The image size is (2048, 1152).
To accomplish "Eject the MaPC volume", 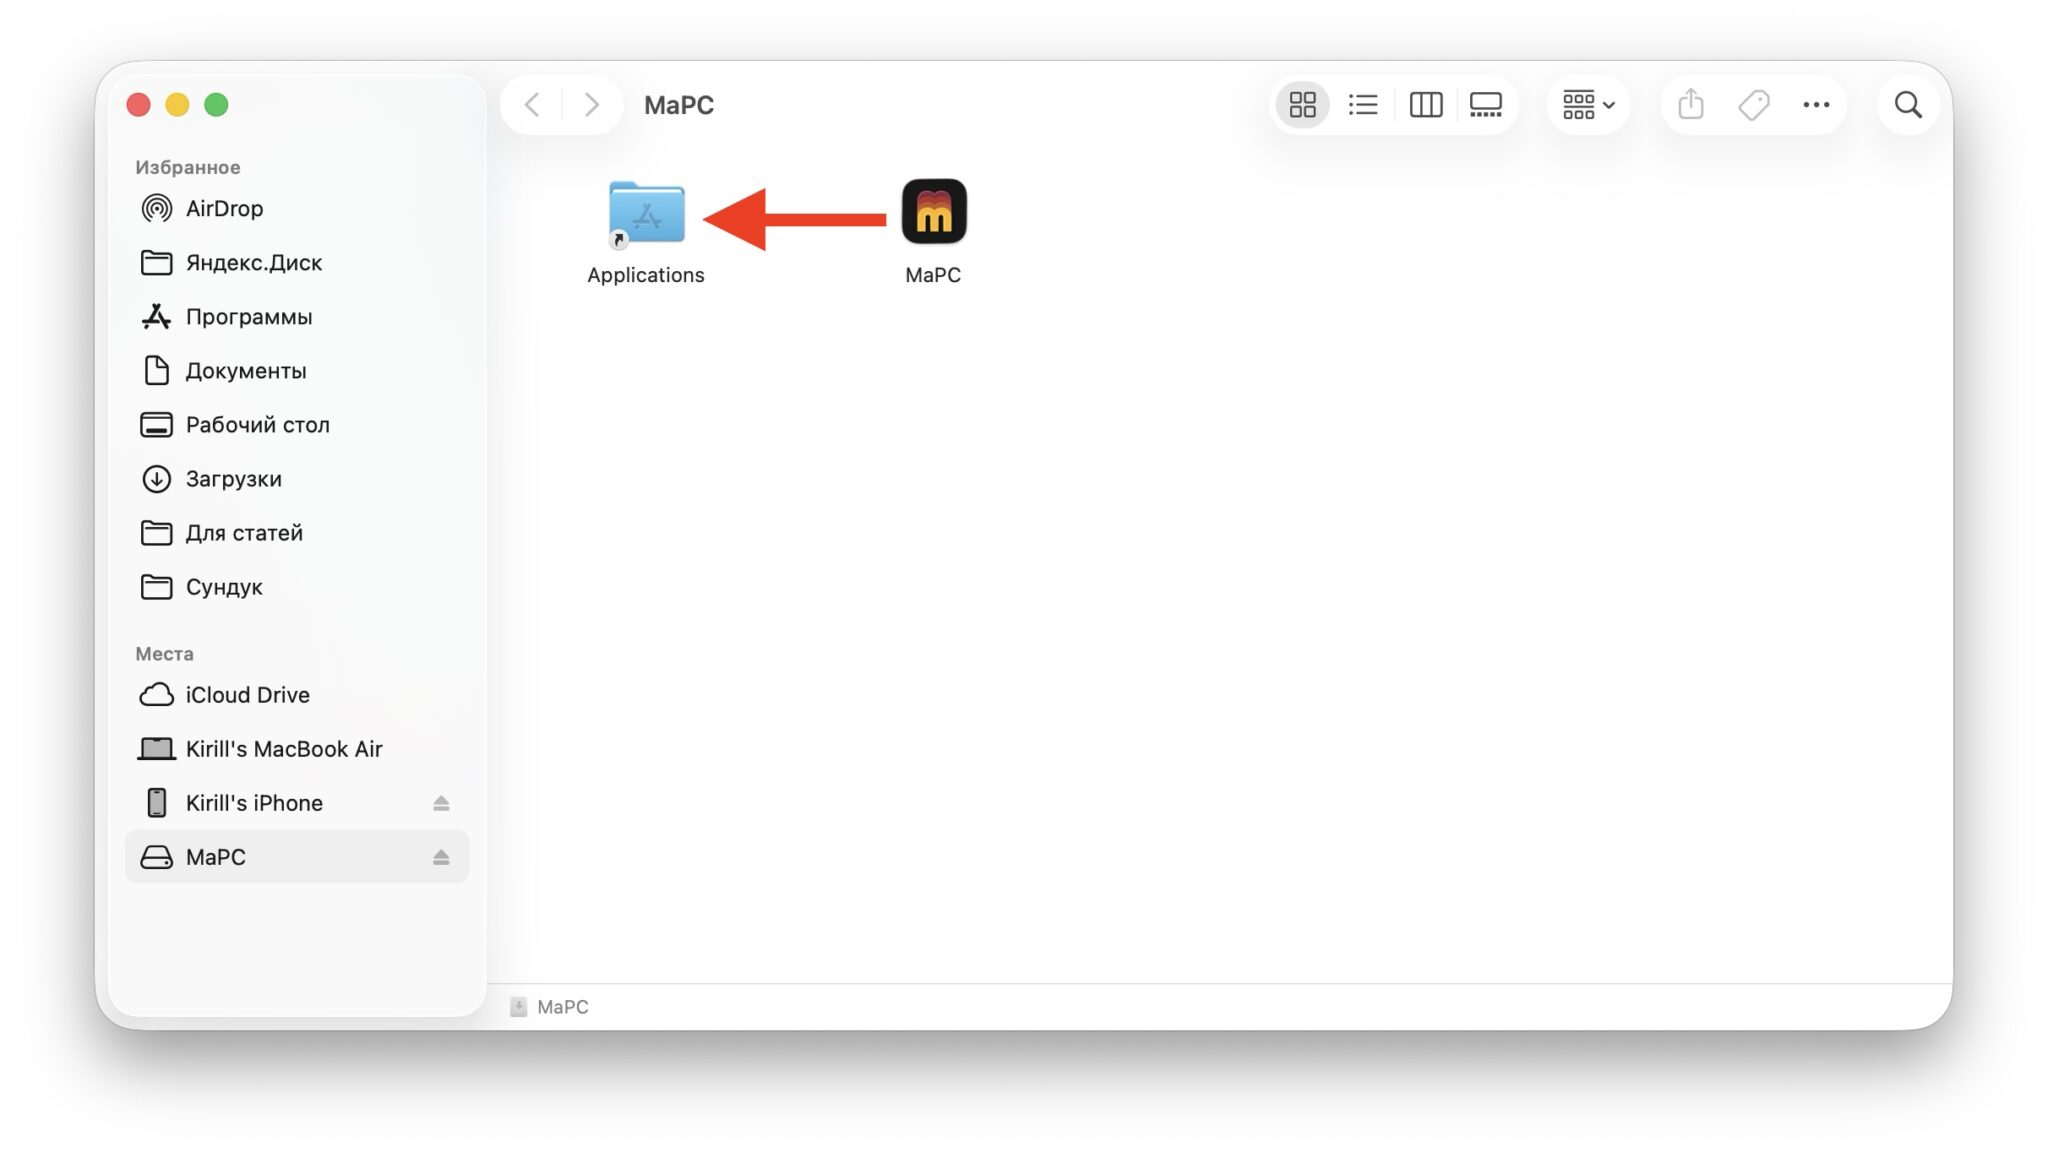I will (x=441, y=857).
